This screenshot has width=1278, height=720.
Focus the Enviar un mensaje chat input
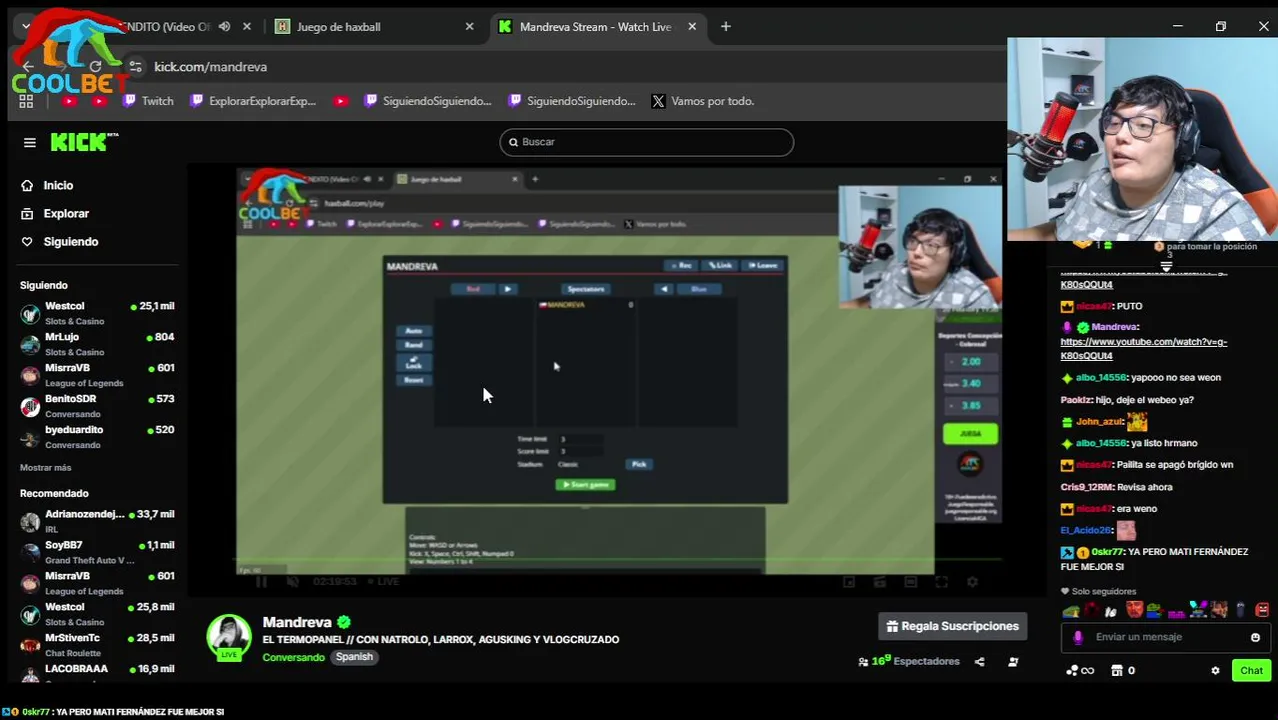tap(1166, 637)
